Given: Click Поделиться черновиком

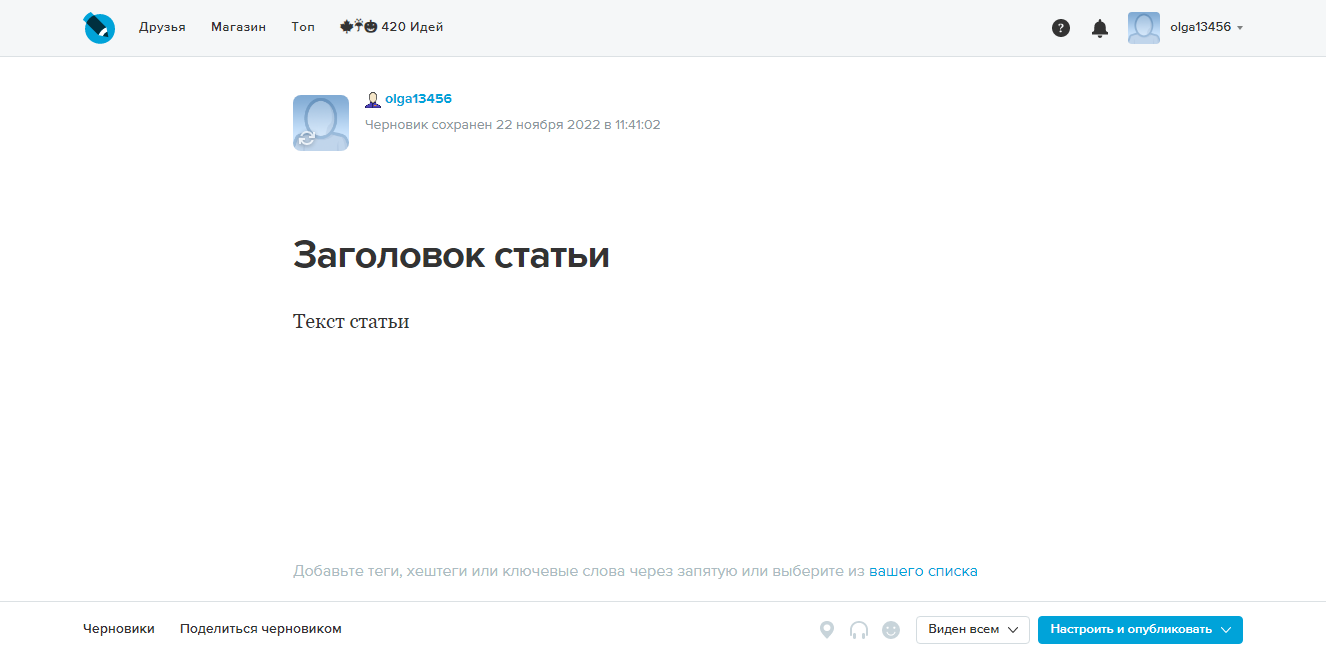Looking at the screenshot, I should (261, 629).
